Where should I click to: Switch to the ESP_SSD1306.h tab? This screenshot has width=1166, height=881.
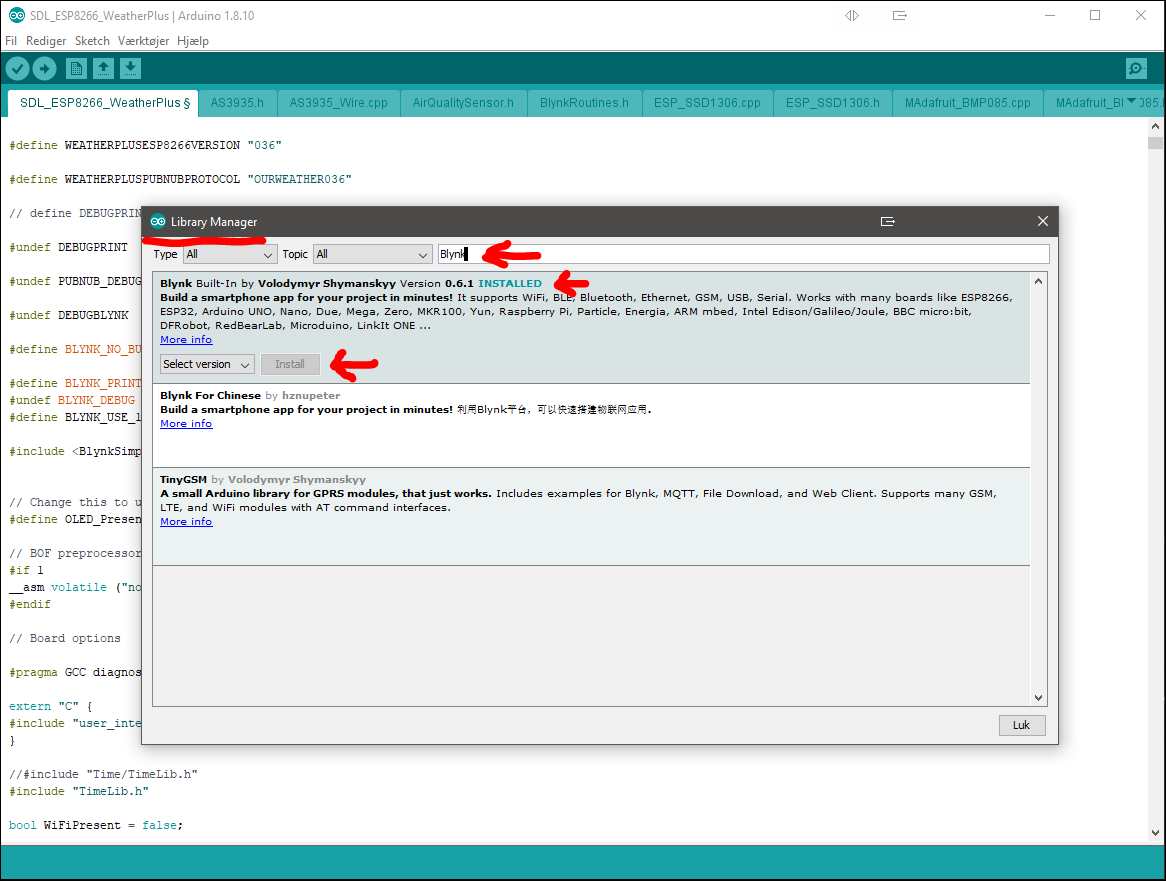click(833, 103)
